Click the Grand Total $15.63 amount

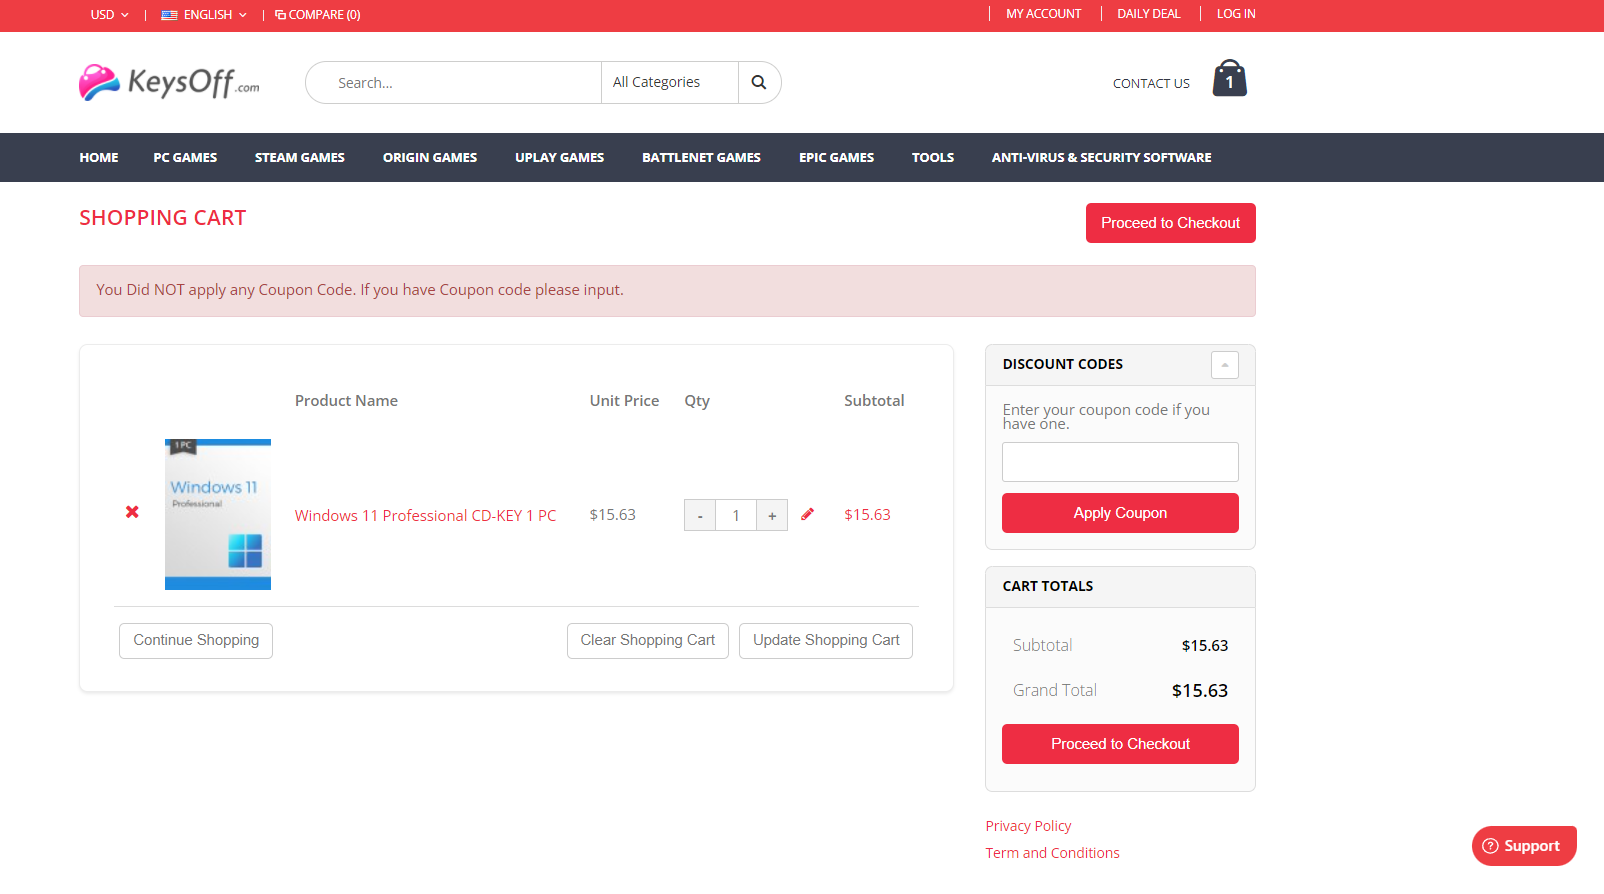[1200, 691]
